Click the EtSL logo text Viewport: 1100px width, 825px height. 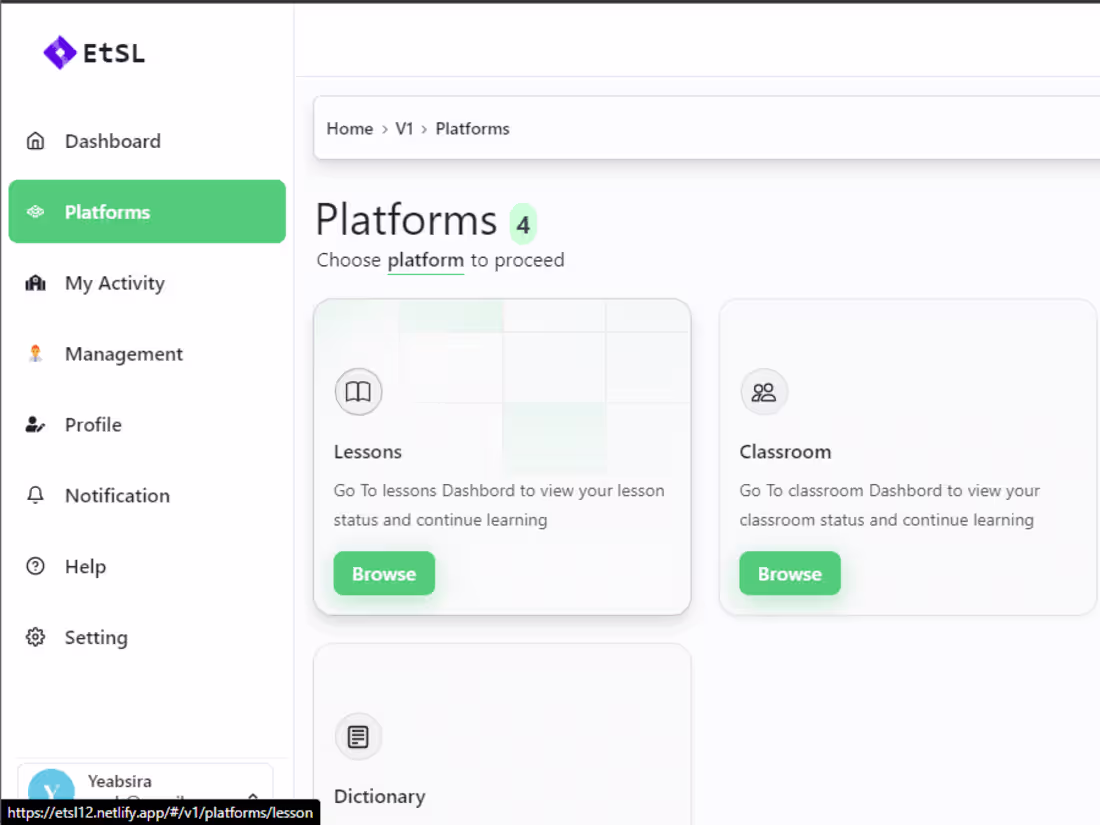[x=114, y=53]
